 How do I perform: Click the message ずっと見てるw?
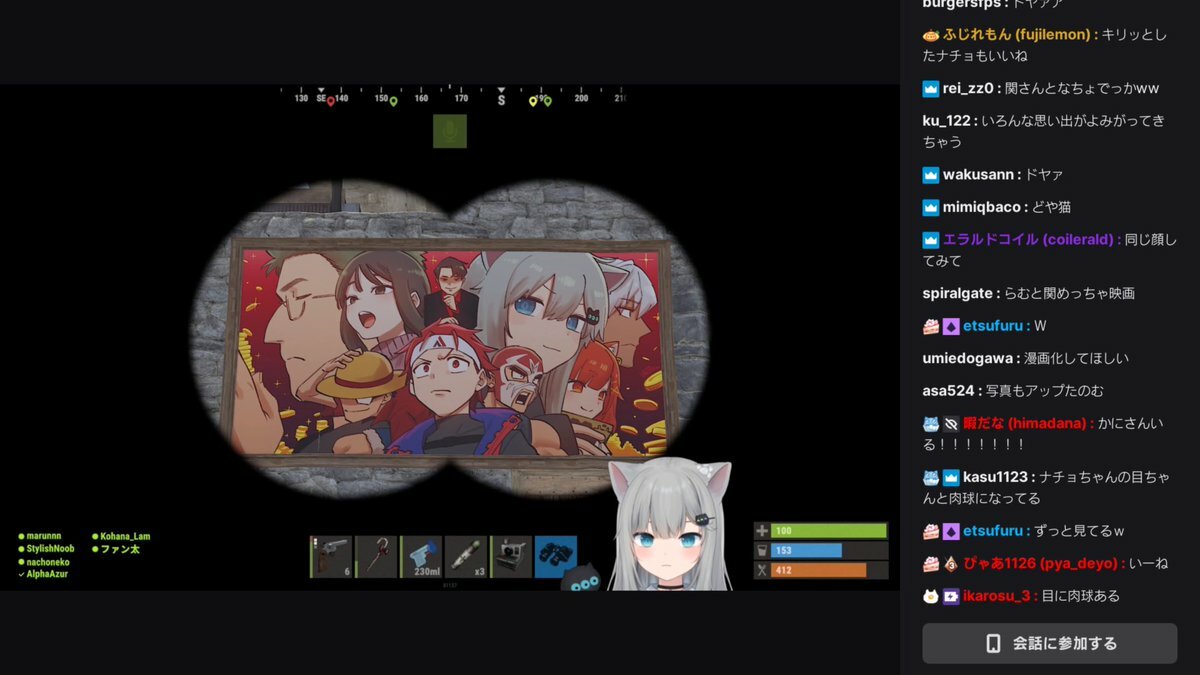coord(1080,531)
